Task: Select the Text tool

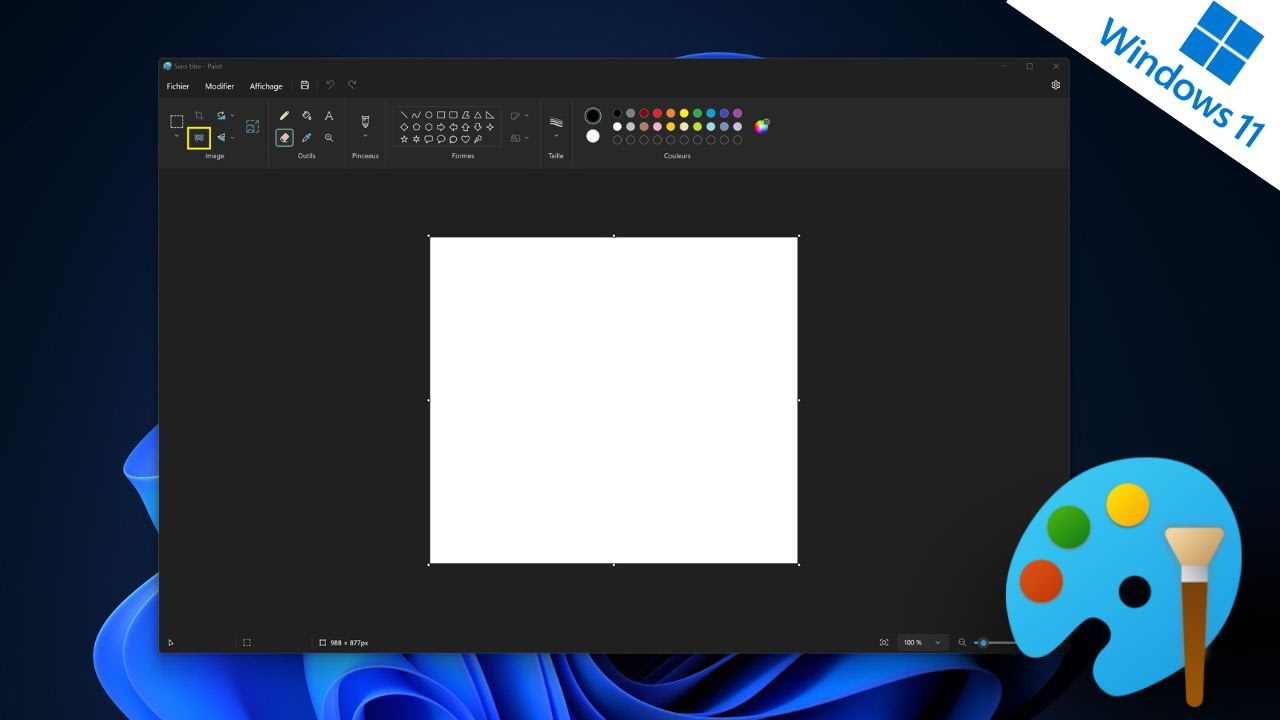Action: coord(329,116)
